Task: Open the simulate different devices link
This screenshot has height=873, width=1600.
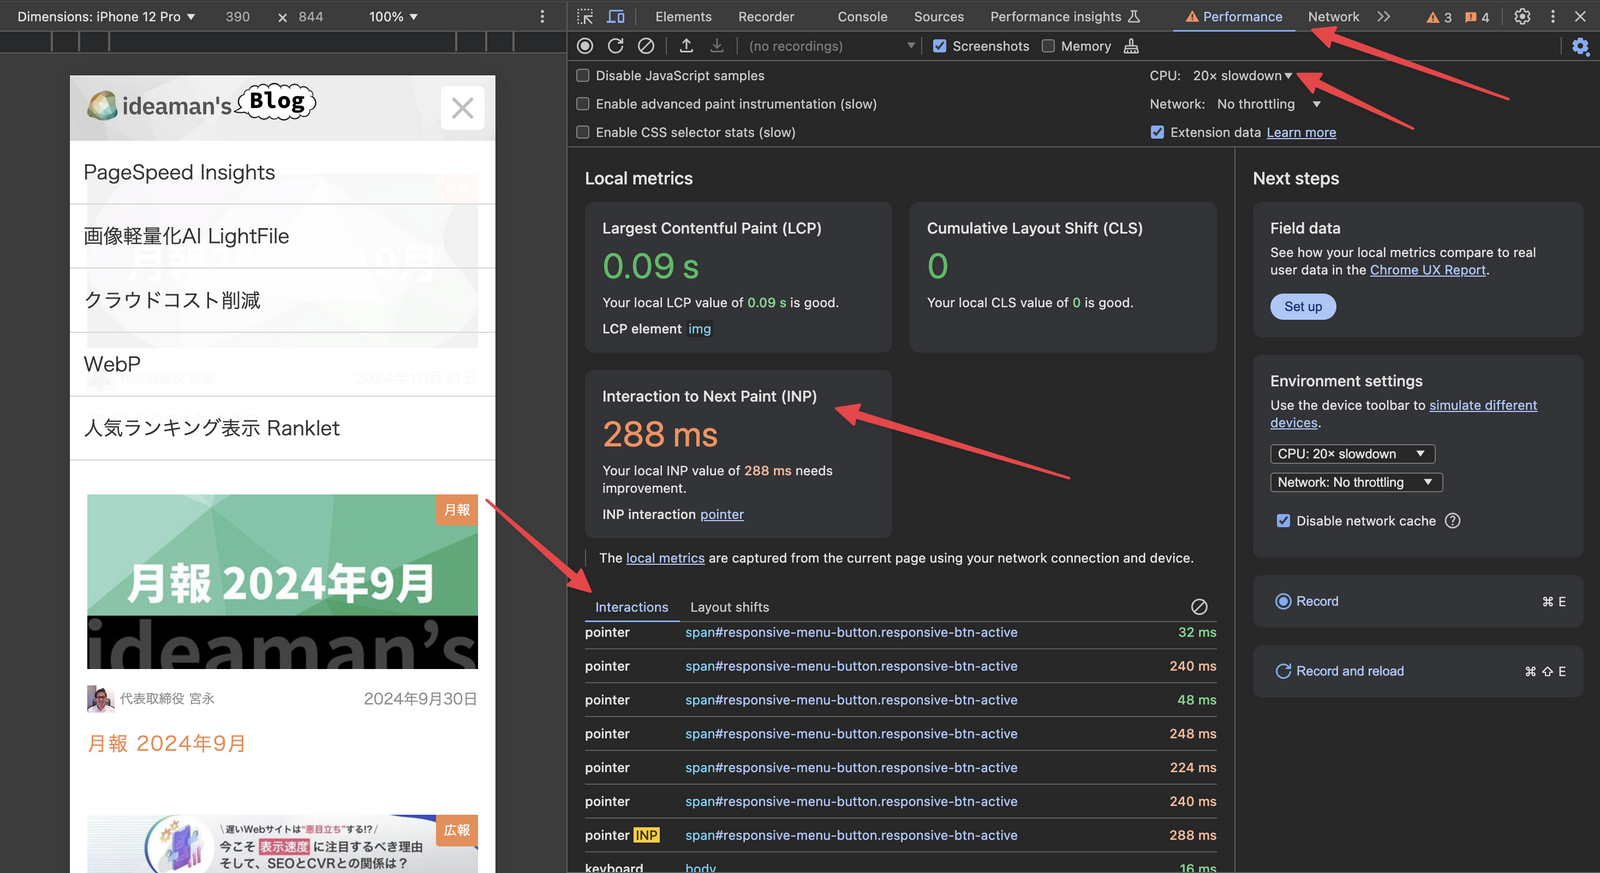Action: [x=1403, y=414]
